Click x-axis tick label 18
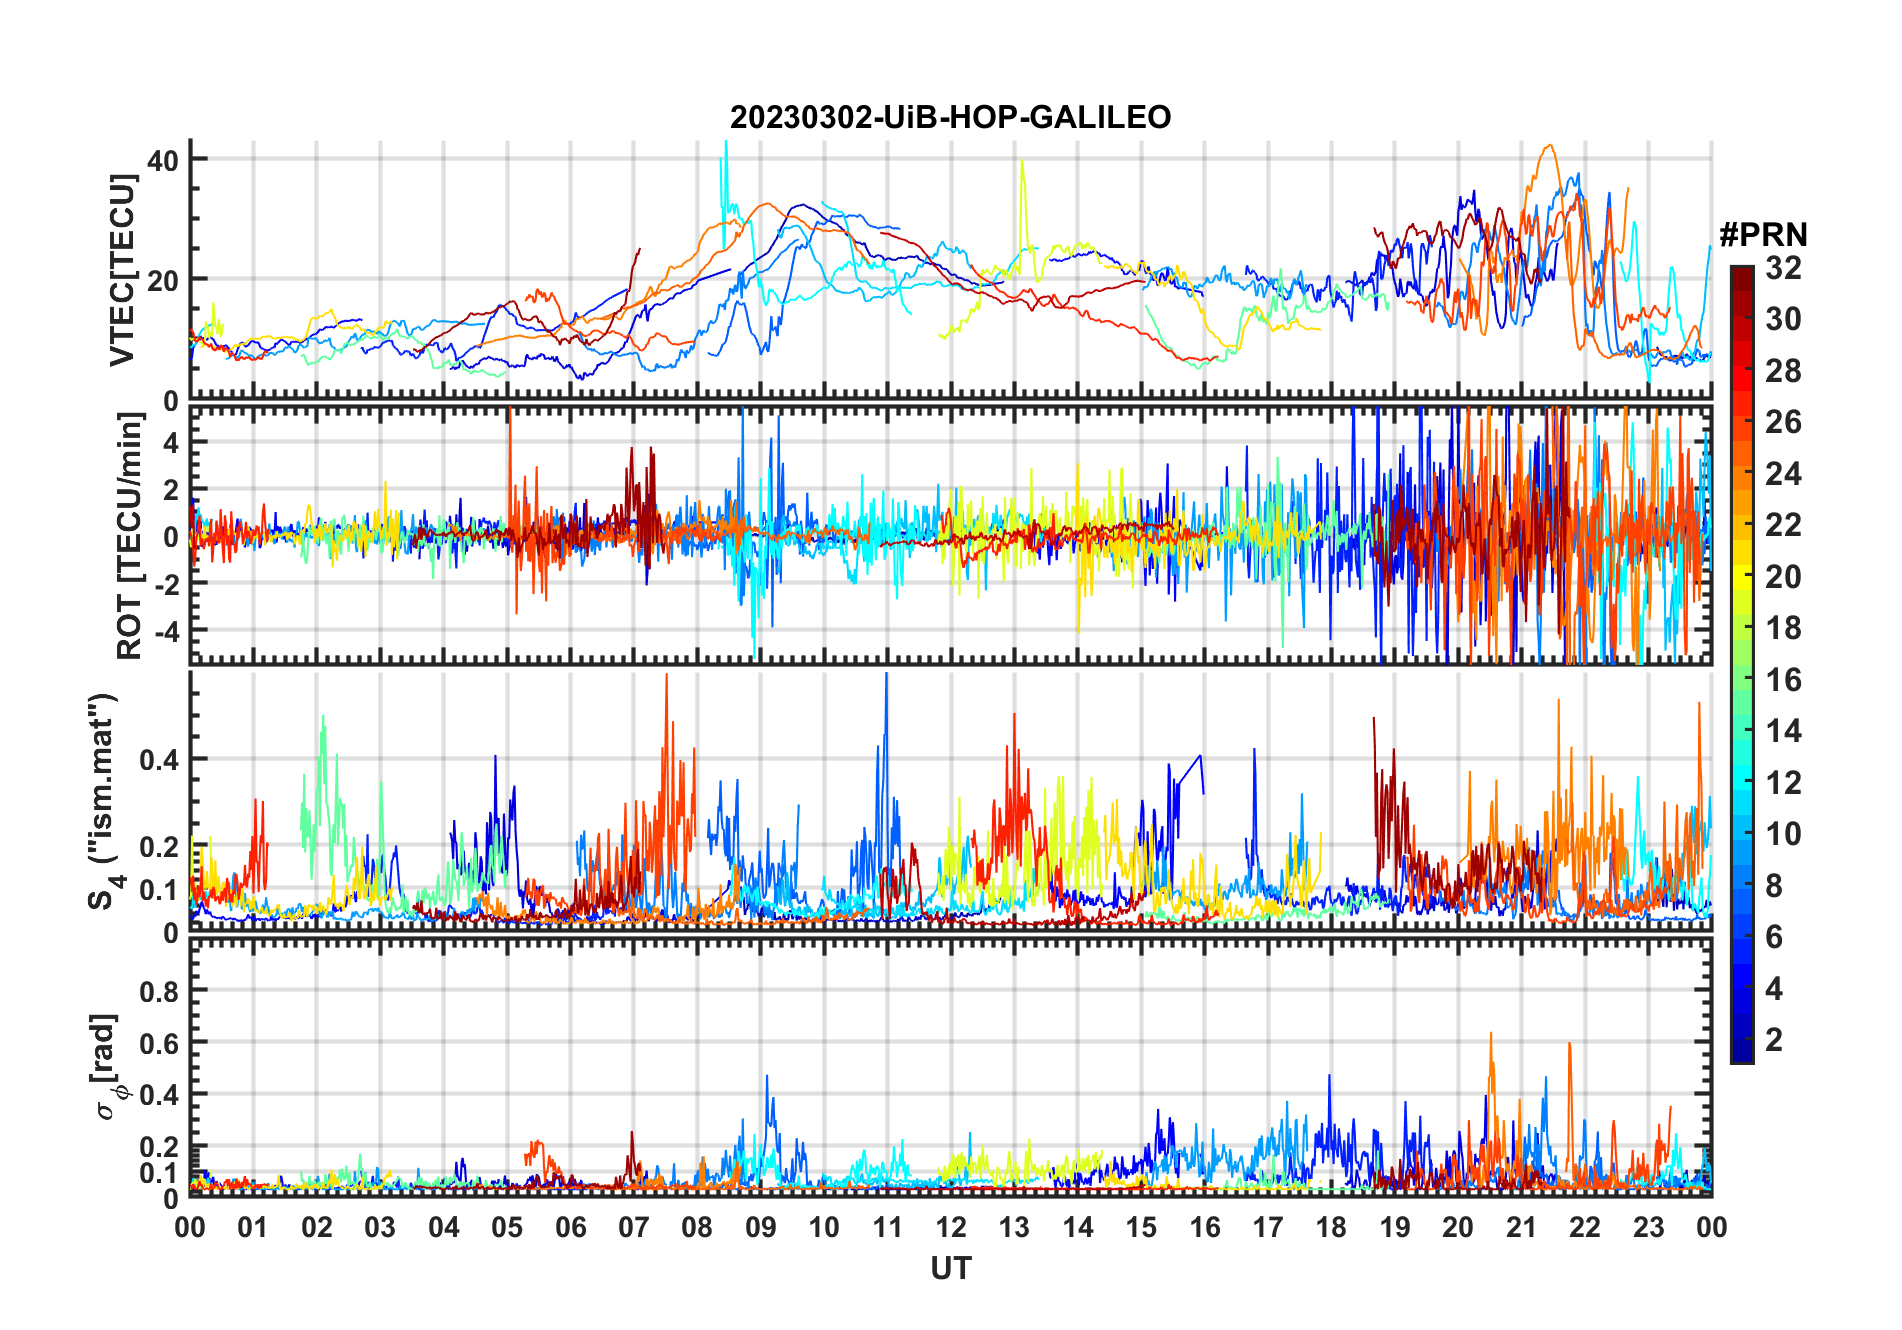 pos(1331,1227)
